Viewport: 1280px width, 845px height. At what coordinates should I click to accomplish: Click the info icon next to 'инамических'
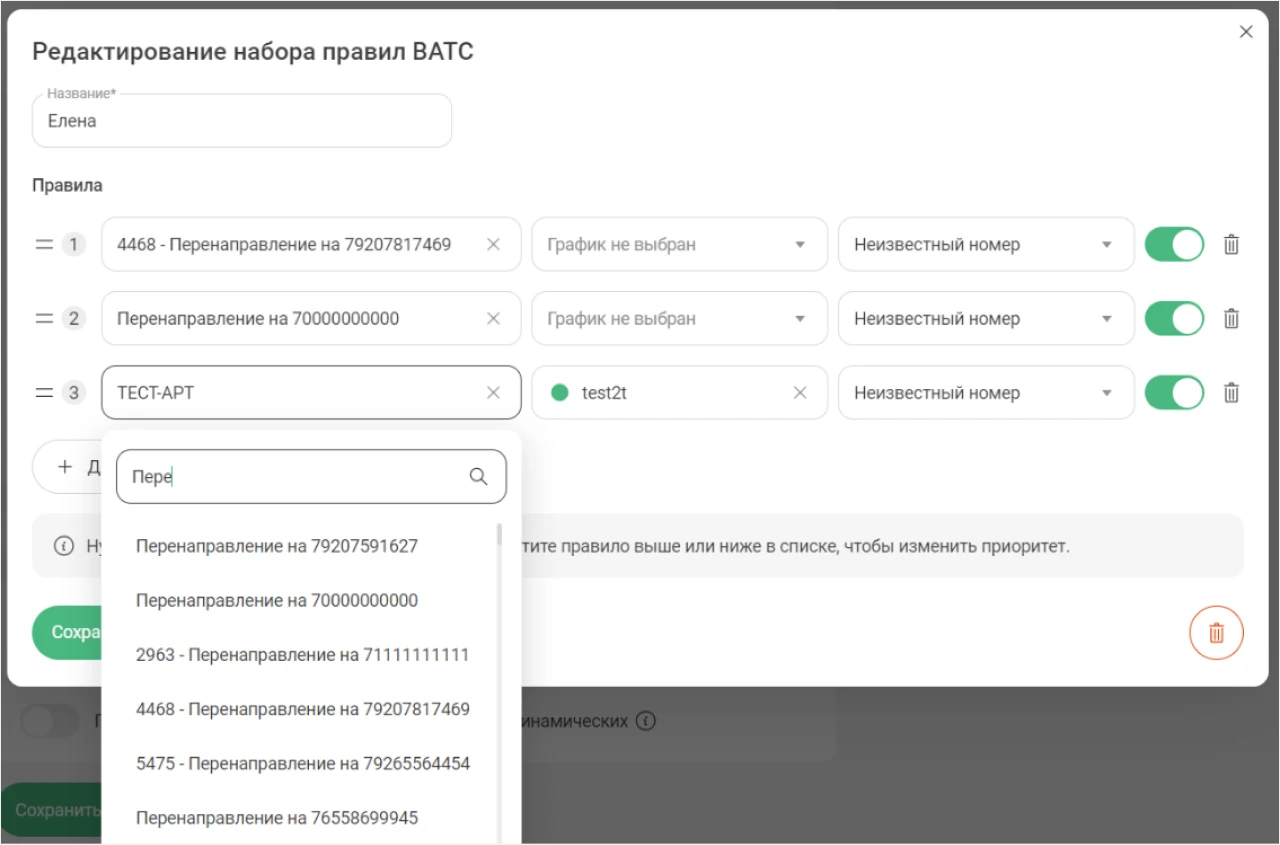[x=646, y=721]
